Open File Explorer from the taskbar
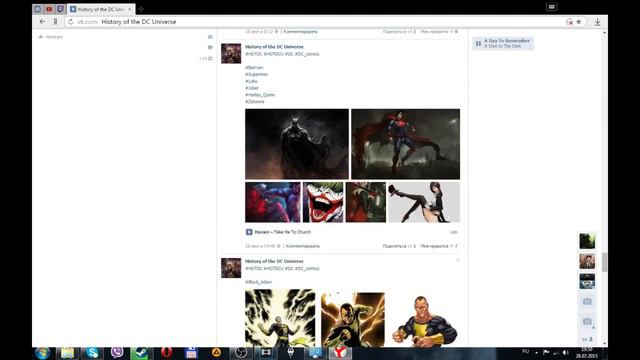The width and height of the screenshot is (640, 360). [x=68, y=353]
